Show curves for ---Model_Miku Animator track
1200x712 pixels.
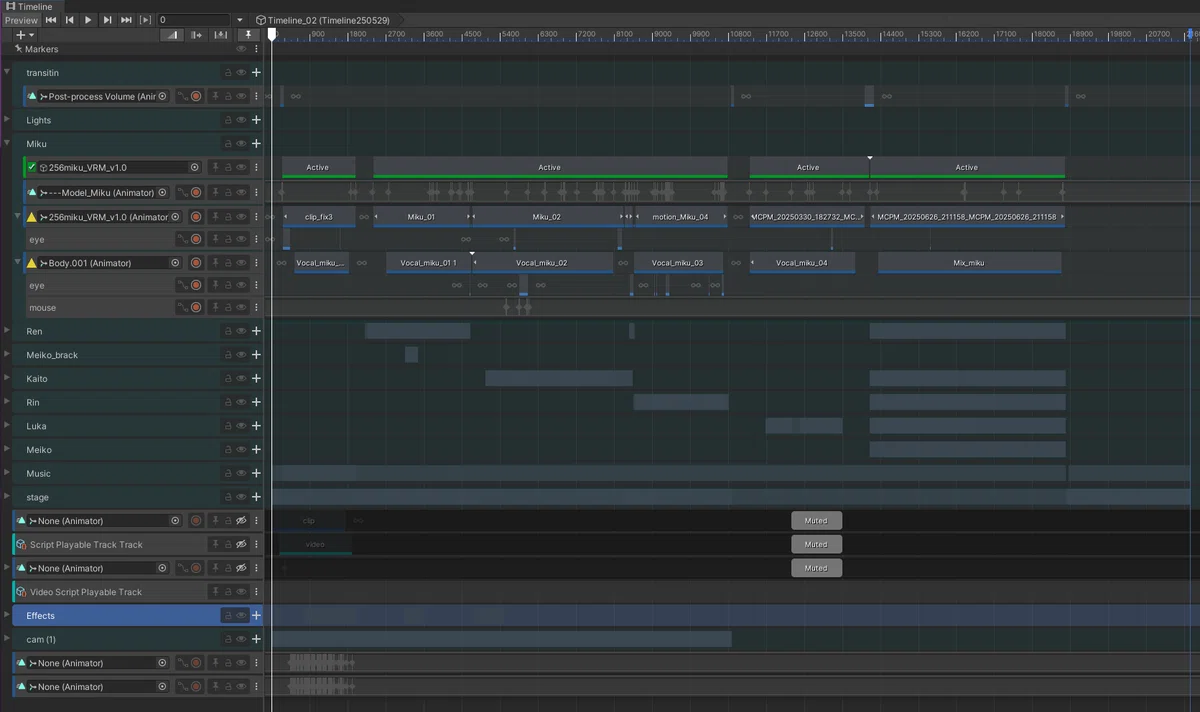[182, 192]
